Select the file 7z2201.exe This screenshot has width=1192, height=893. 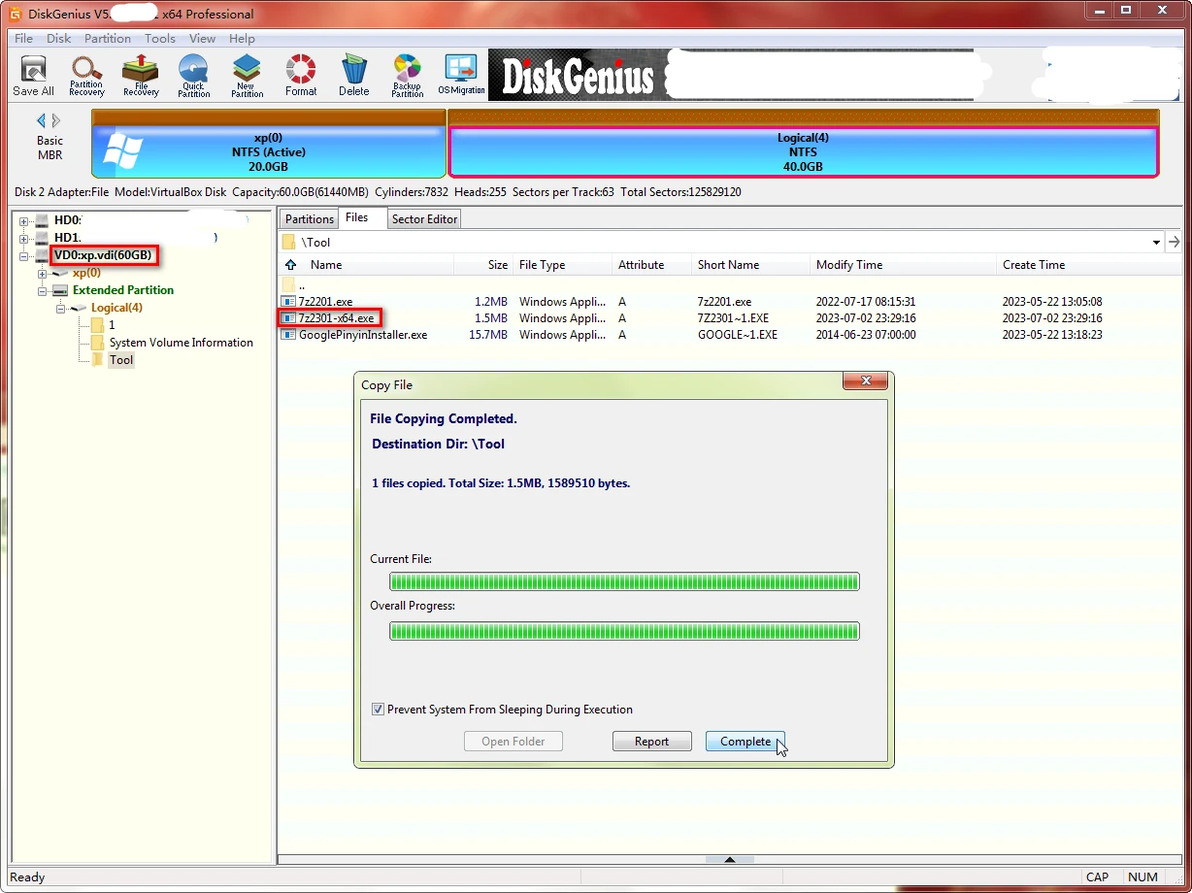(x=325, y=302)
